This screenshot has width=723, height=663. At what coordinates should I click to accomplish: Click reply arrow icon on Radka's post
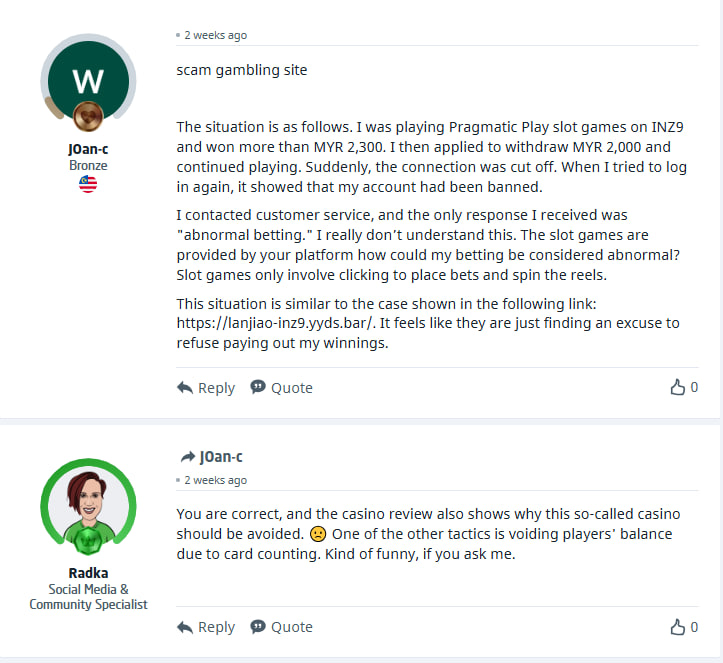pos(184,627)
